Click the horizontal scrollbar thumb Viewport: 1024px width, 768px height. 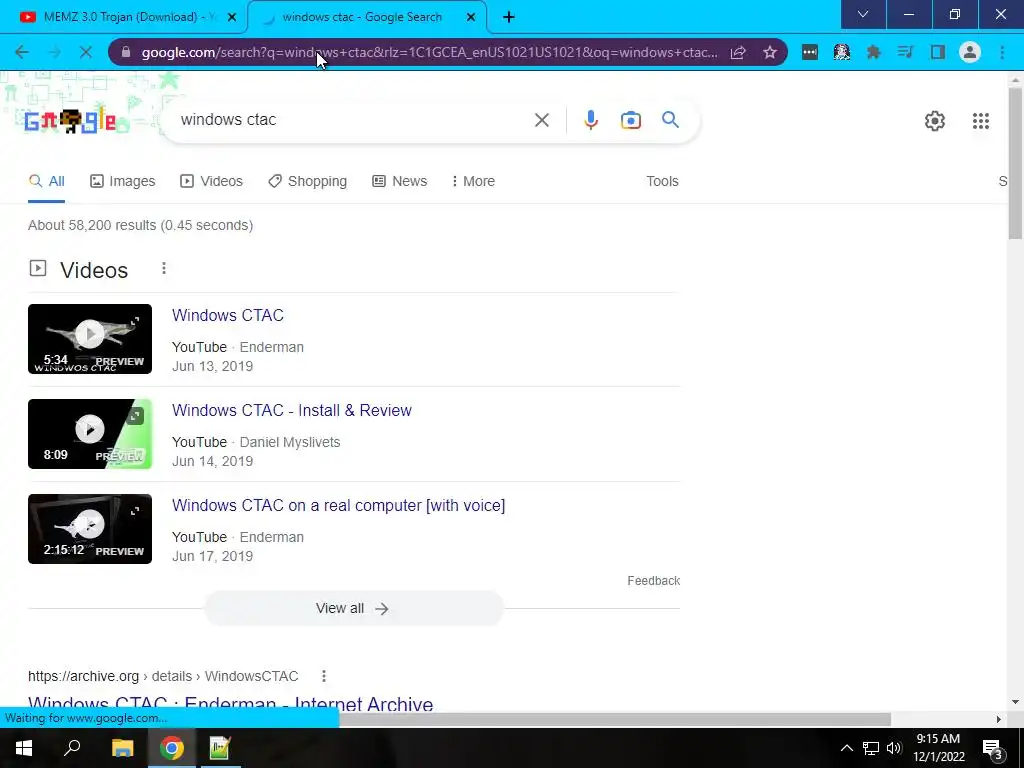click(615, 719)
